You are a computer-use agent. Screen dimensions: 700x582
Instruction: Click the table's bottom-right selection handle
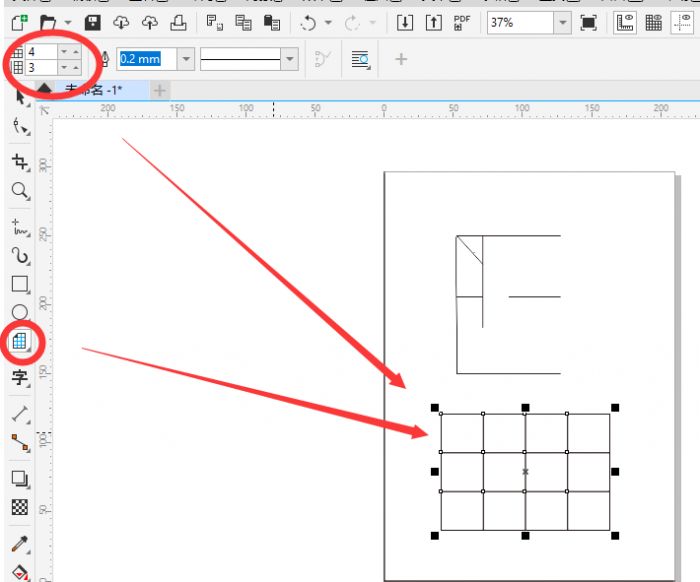click(615, 536)
